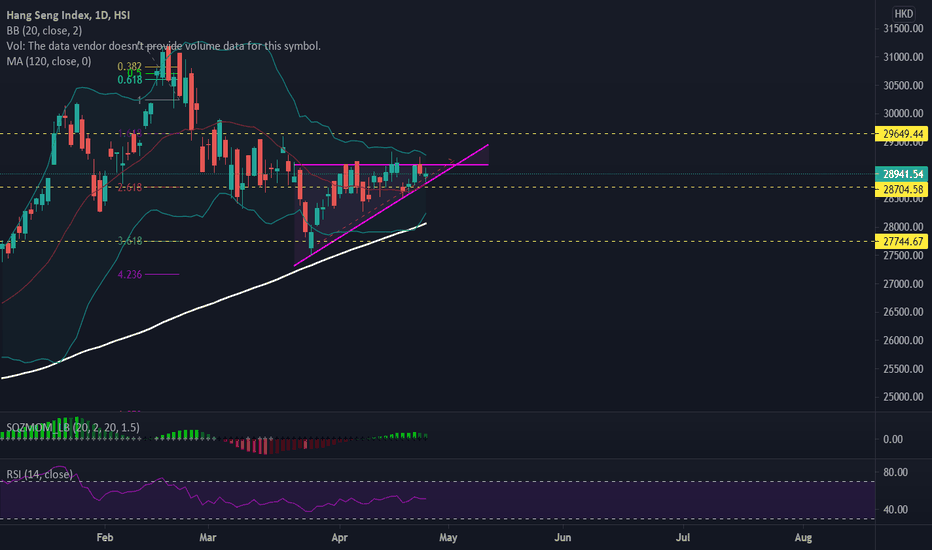Click the 28000.00 price scale value
Image resolution: width=932 pixels, height=550 pixels.
click(903, 227)
